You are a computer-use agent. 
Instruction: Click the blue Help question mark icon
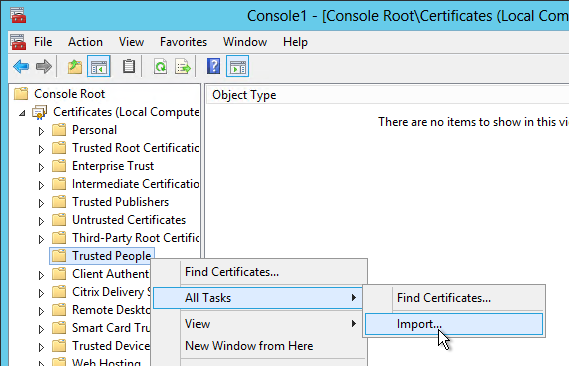tap(213, 66)
